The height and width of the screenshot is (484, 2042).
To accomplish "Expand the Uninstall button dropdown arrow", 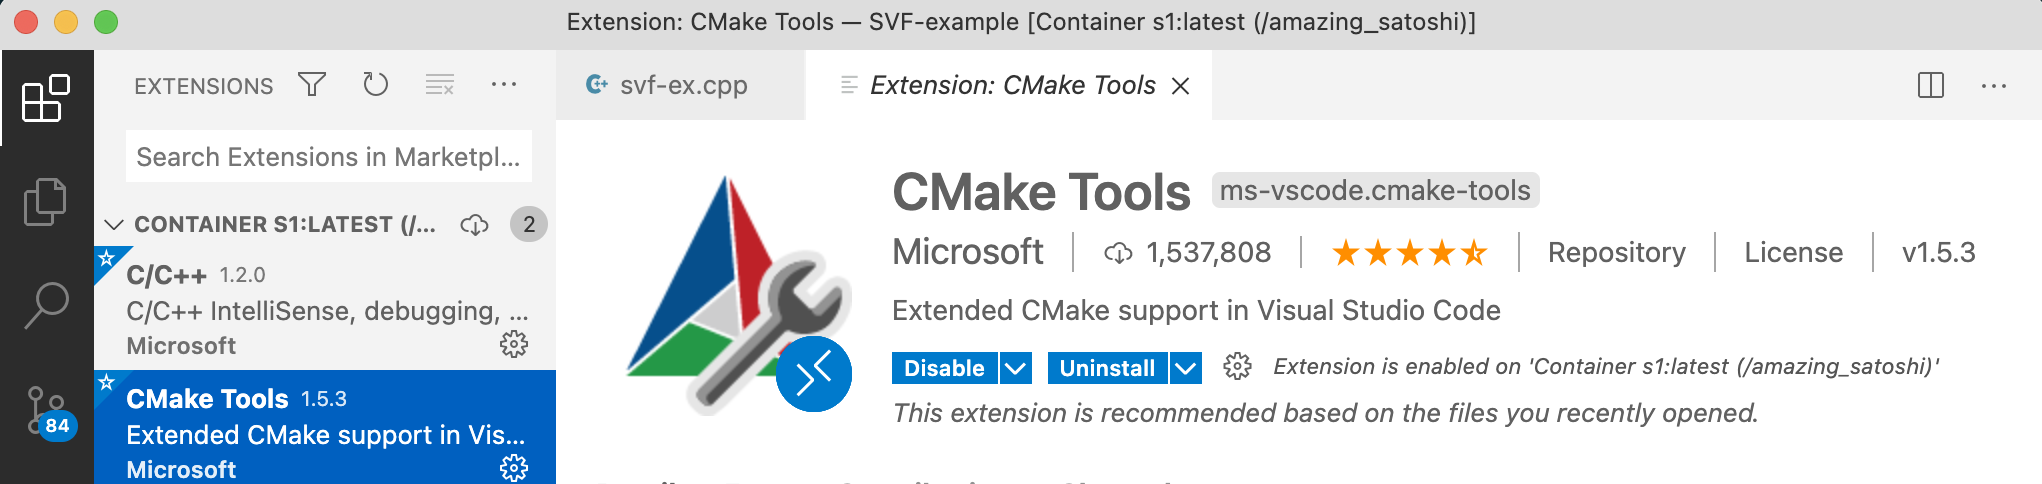I will (1185, 368).
